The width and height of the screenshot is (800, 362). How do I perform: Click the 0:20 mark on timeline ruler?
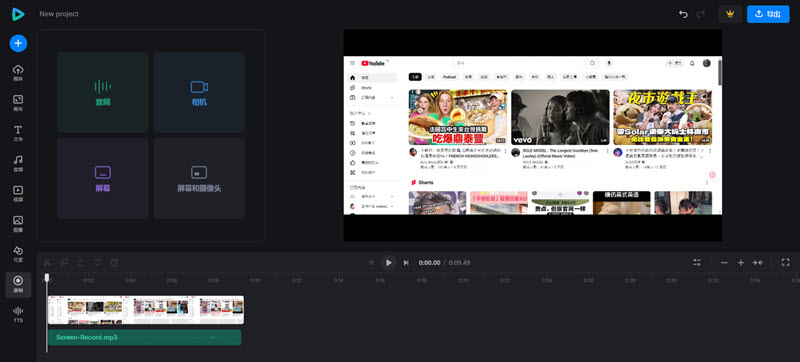click(463, 280)
